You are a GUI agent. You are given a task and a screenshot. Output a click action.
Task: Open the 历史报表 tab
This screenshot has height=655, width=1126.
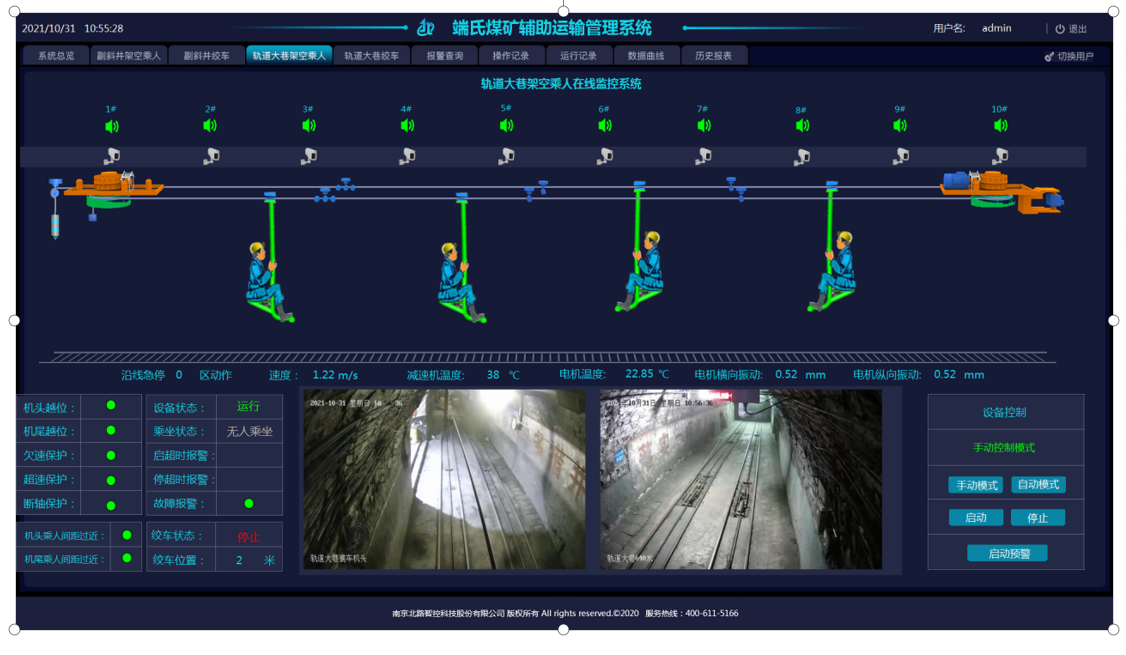713,56
